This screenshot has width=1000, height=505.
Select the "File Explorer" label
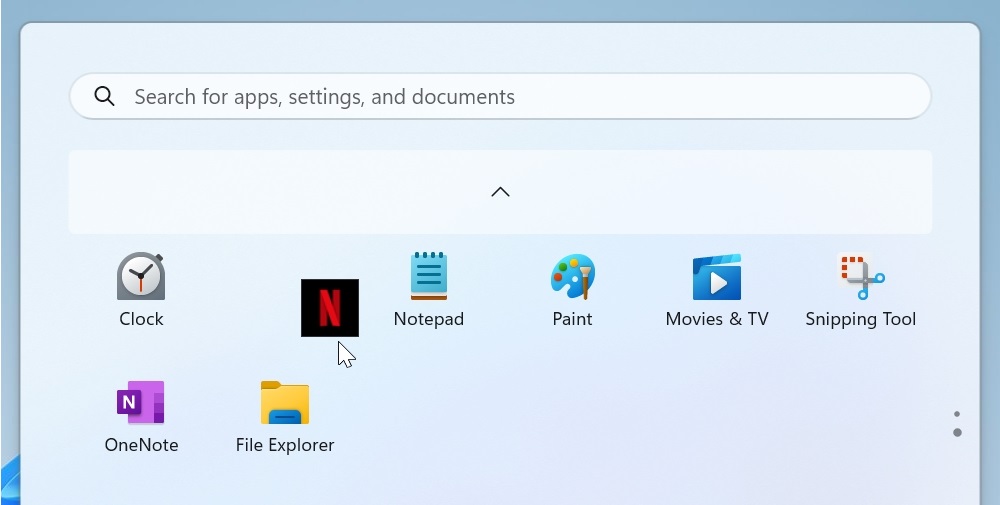(x=285, y=445)
